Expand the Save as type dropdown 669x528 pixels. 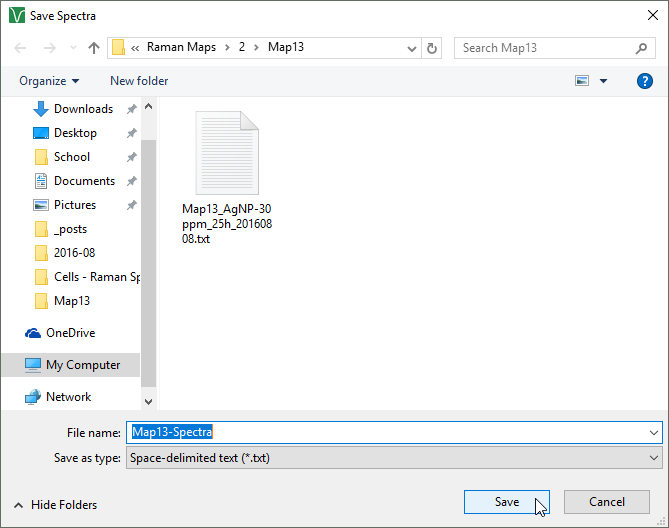coord(654,458)
